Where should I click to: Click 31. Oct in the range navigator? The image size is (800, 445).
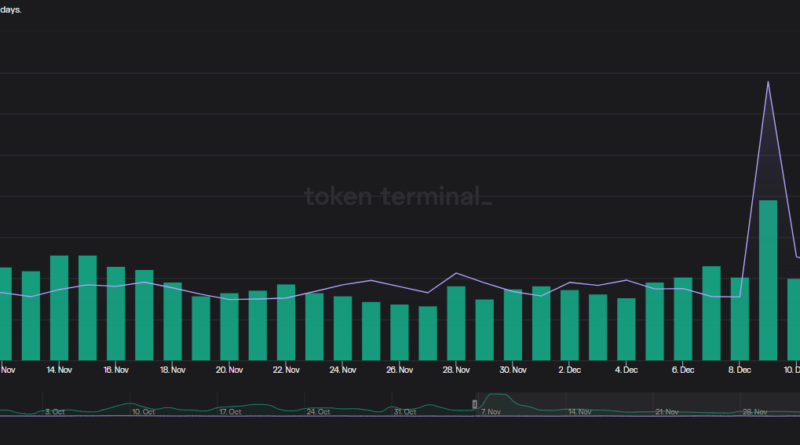point(405,411)
